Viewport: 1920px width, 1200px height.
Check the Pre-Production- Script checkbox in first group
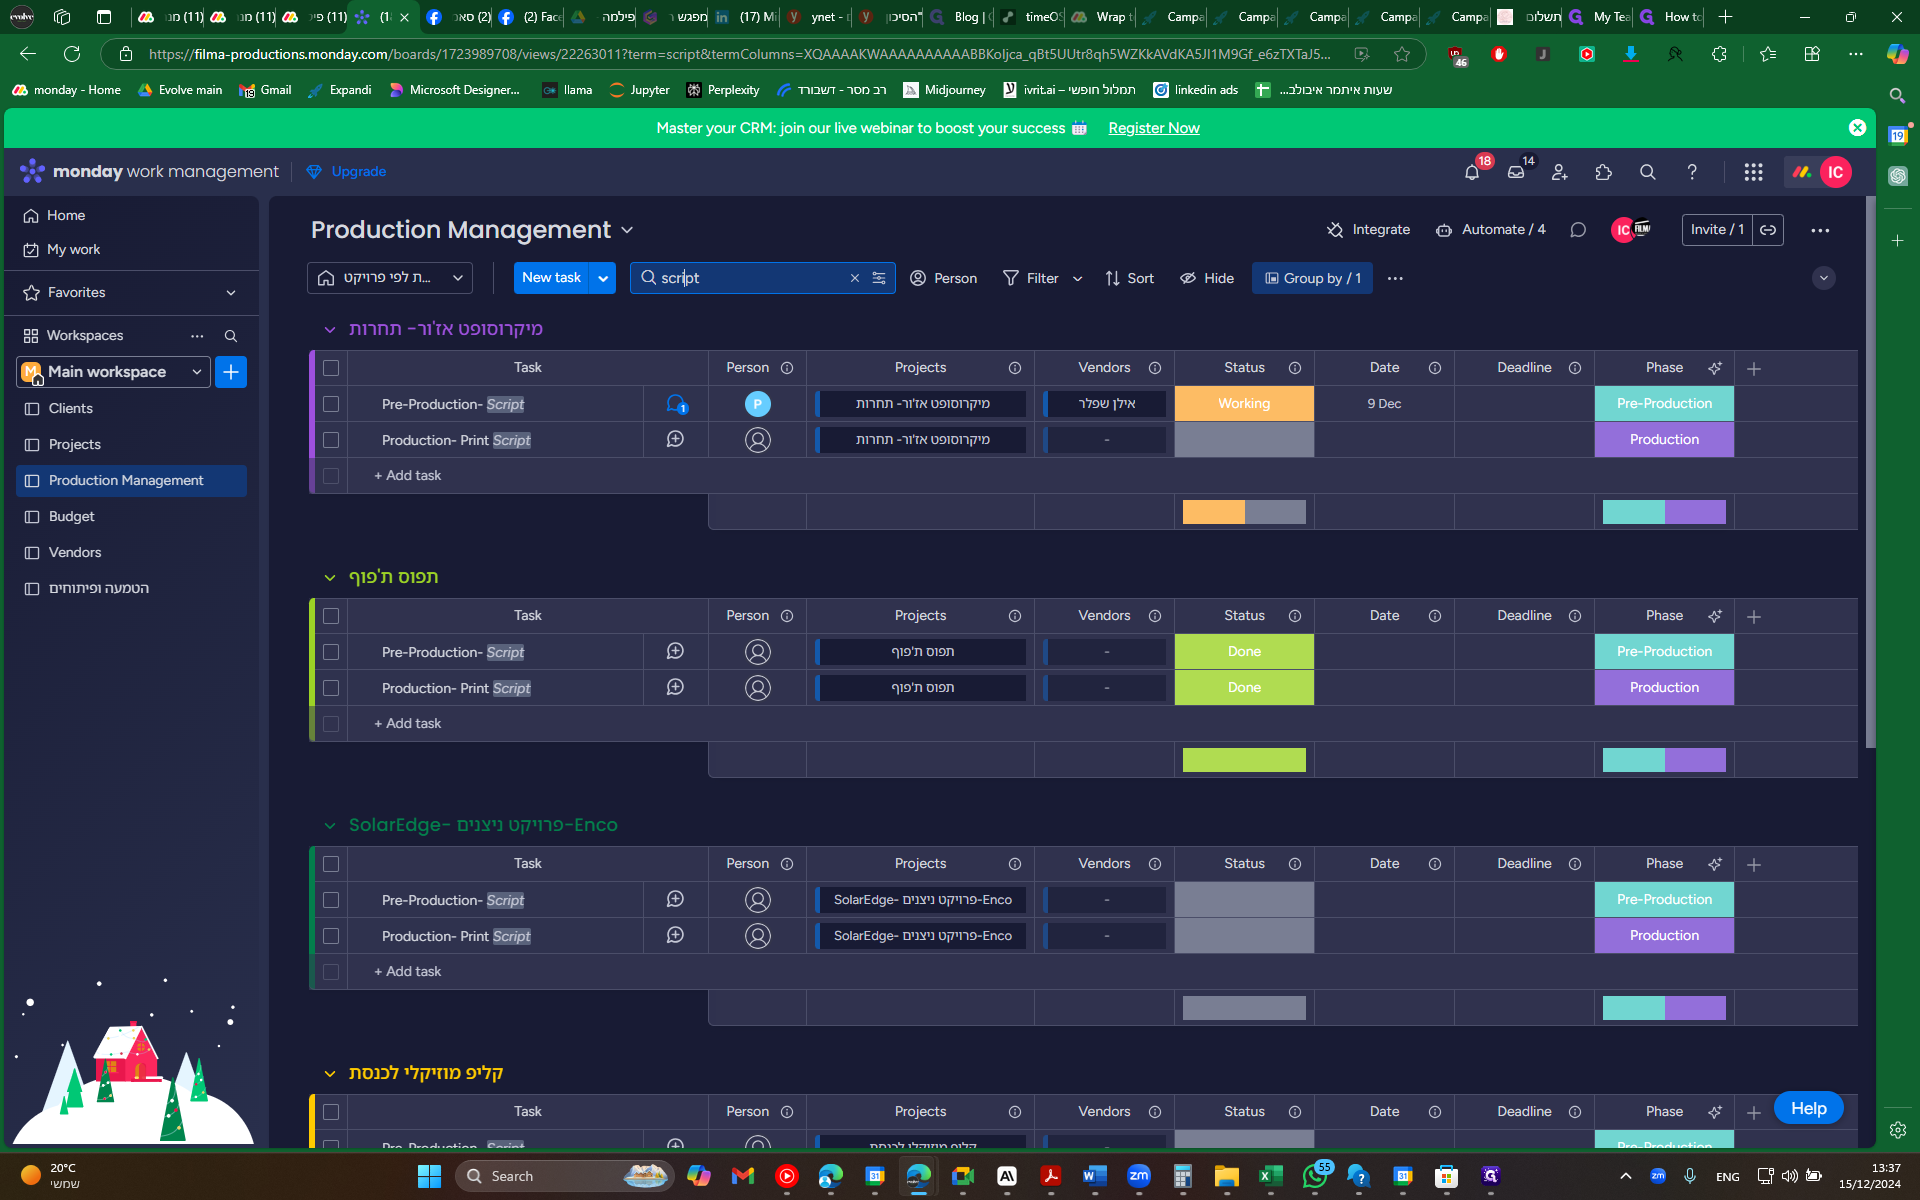pyautogui.click(x=331, y=404)
